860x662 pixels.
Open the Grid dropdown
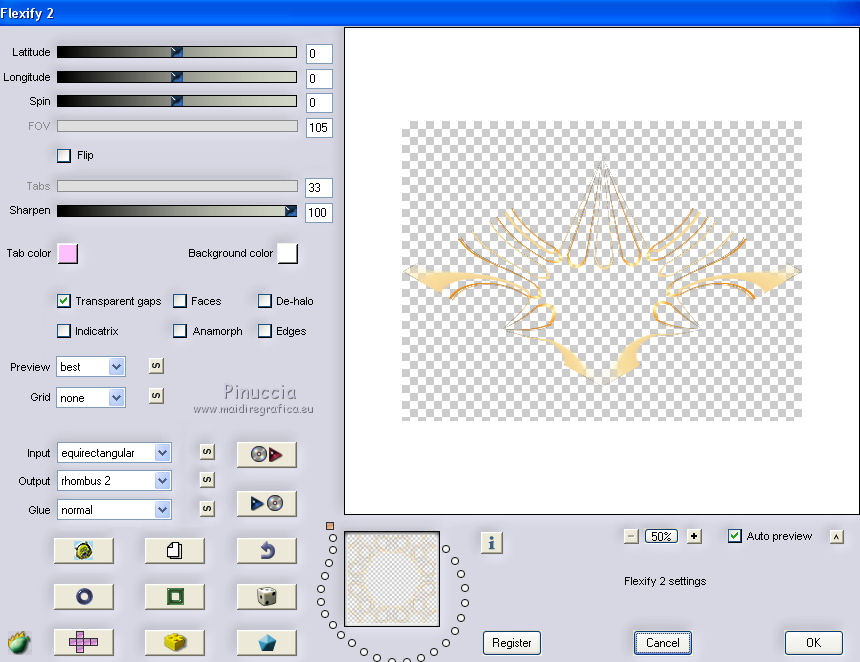pyautogui.click(x=90, y=398)
